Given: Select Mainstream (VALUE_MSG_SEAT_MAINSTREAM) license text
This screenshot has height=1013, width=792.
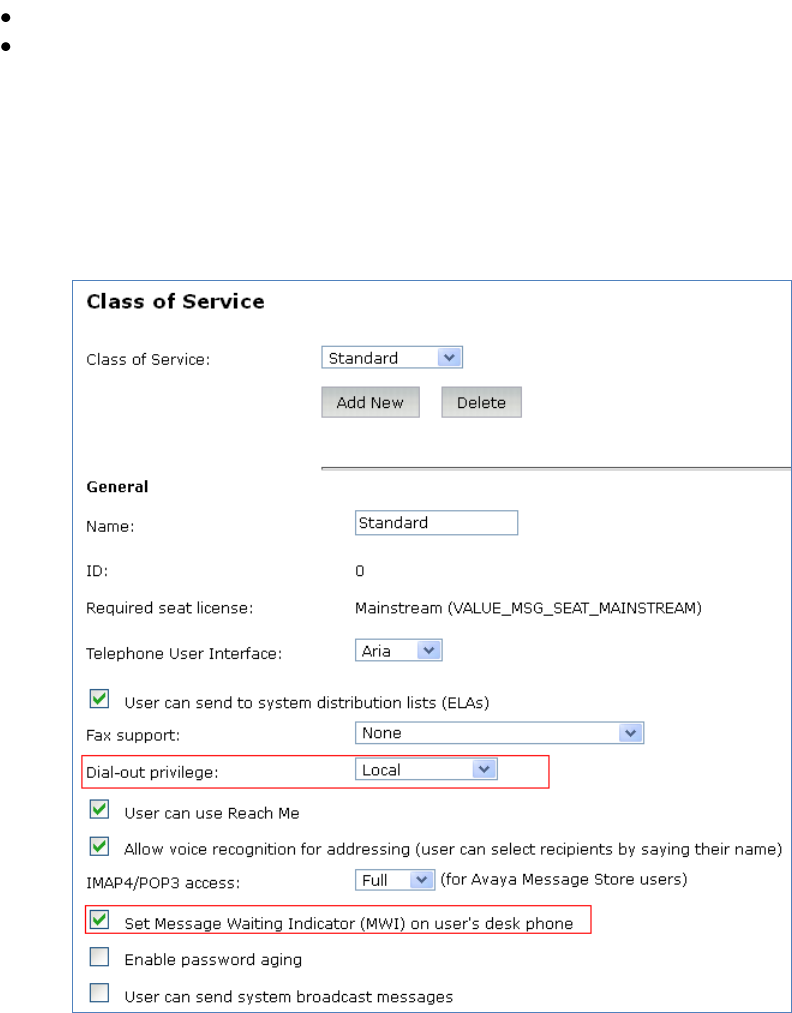Looking at the screenshot, I should pos(528,609).
